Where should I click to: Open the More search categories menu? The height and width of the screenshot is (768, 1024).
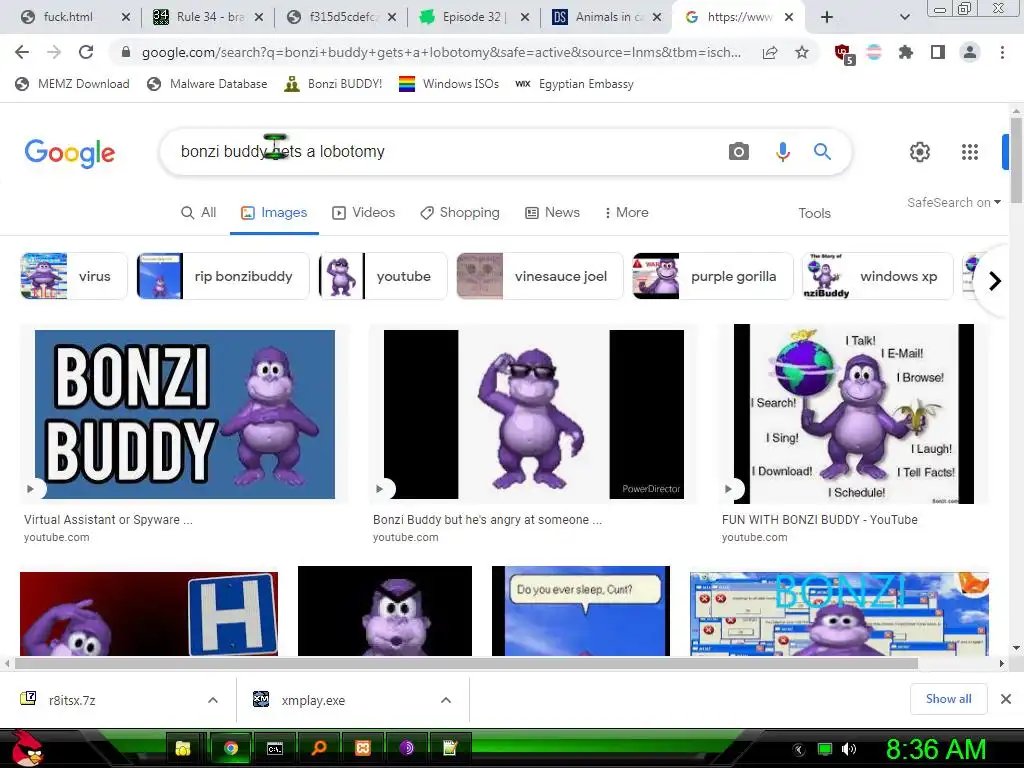pos(626,212)
